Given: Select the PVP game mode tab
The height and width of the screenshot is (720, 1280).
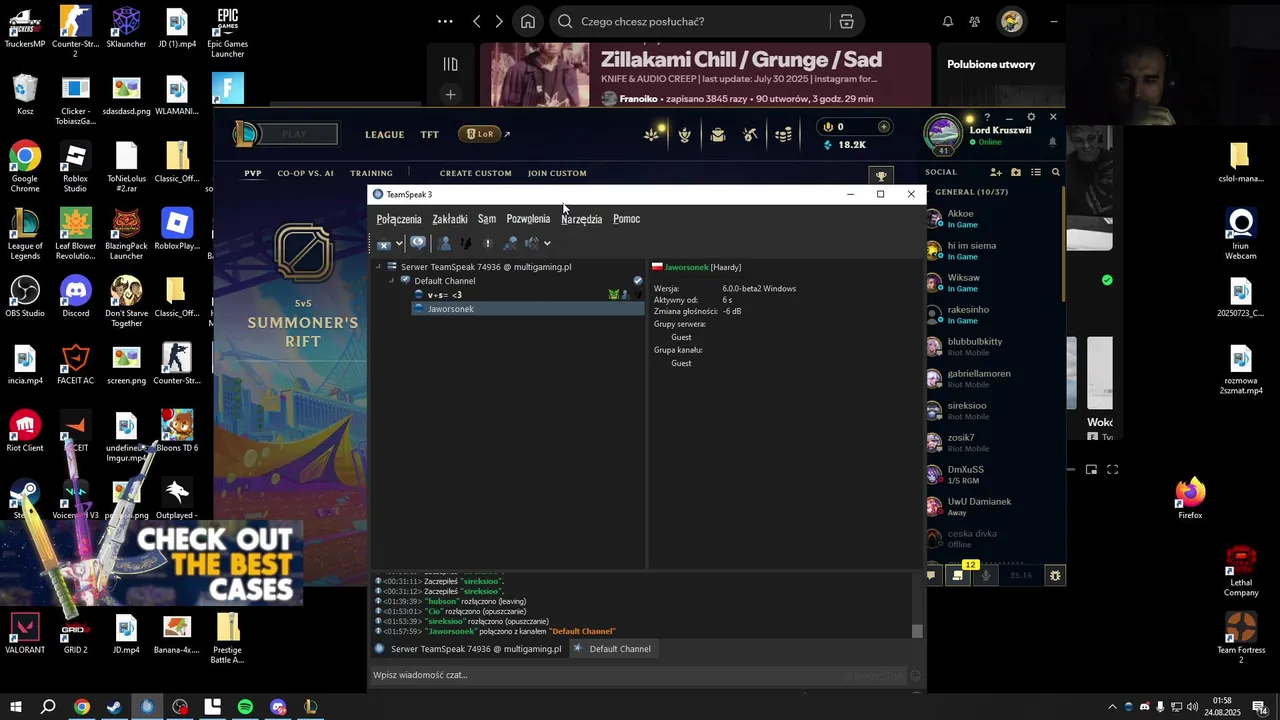Looking at the screenshot, I should pyautogui.click(x=253, y=173).
